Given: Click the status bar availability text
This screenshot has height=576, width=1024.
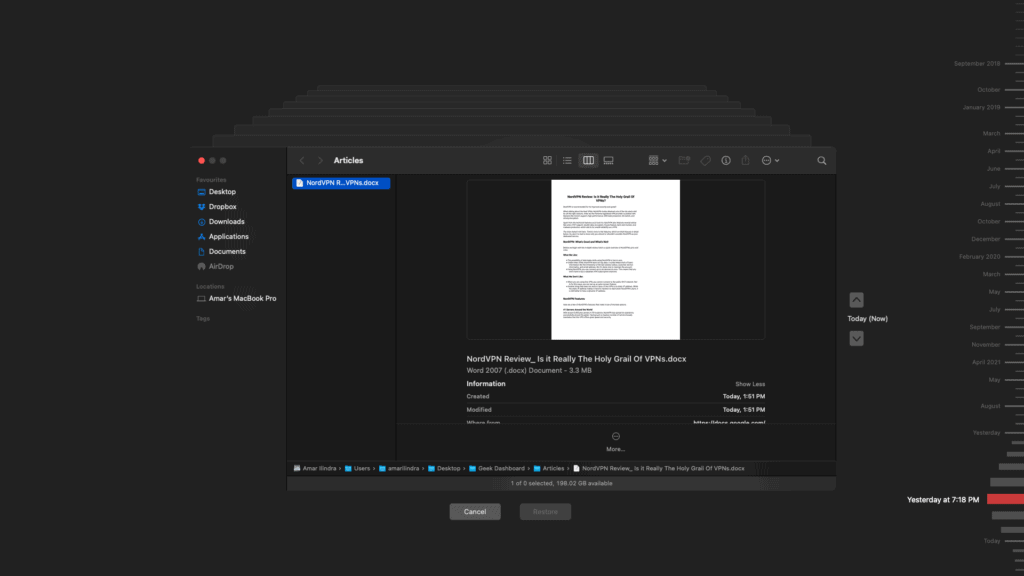Looking at the screenshot, I should tap(561, 483).
